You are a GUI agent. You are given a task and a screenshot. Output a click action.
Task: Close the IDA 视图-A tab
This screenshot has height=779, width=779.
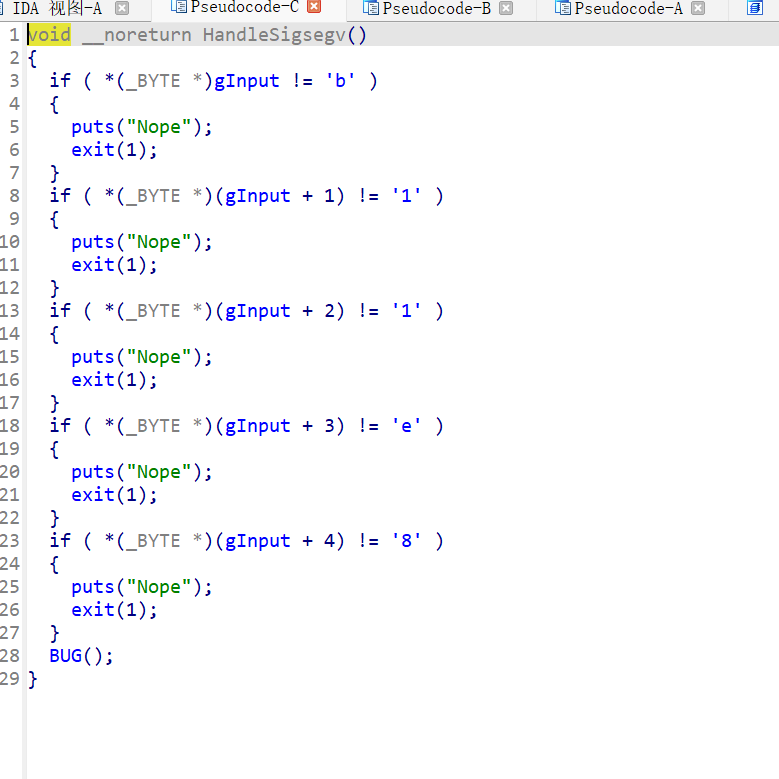tap(122, 8)
